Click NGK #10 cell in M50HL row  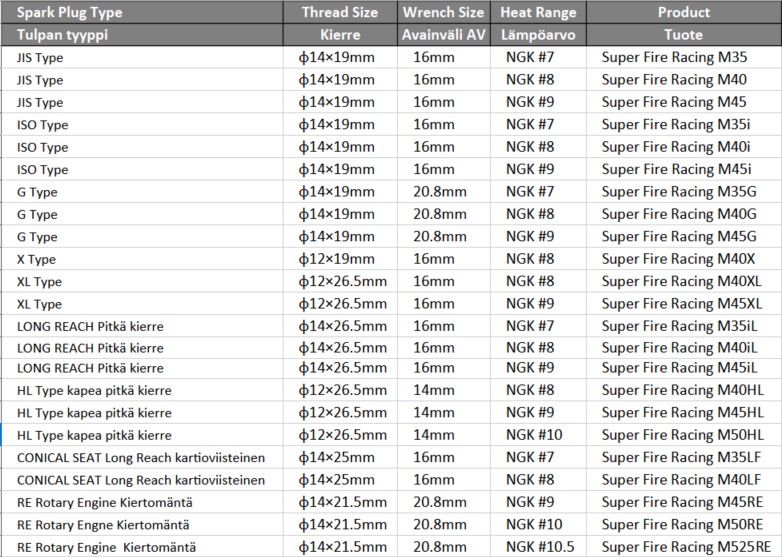539,435
